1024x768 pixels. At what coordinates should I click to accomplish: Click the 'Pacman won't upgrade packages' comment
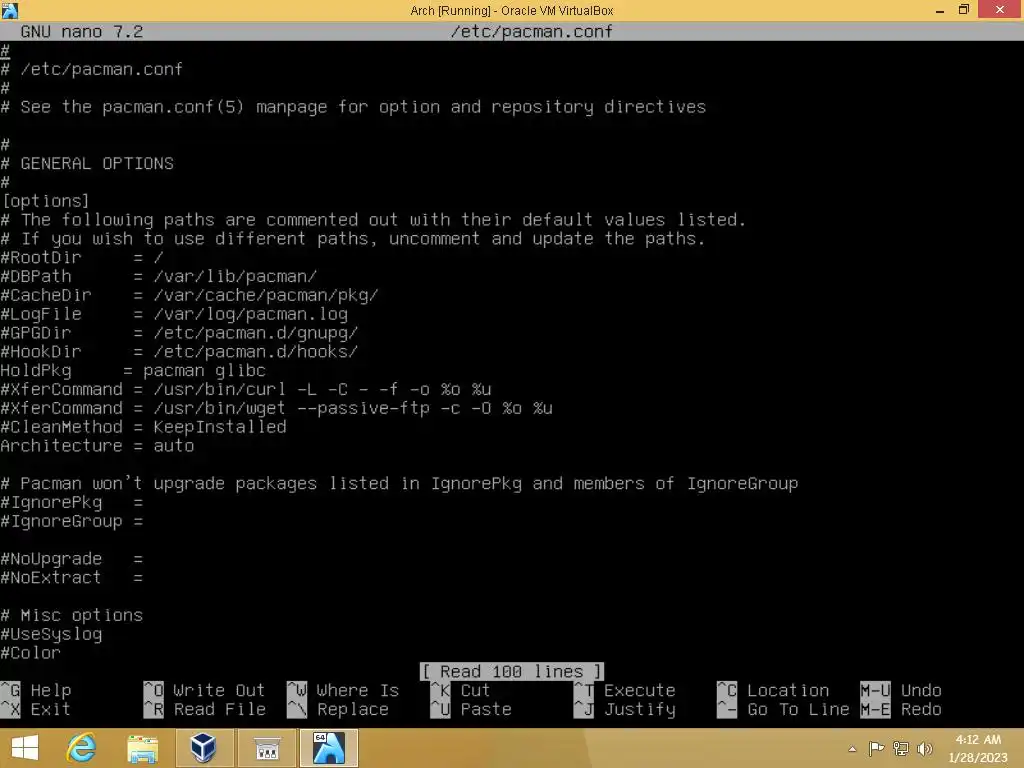pyautogui.click(x=399, y=484)
